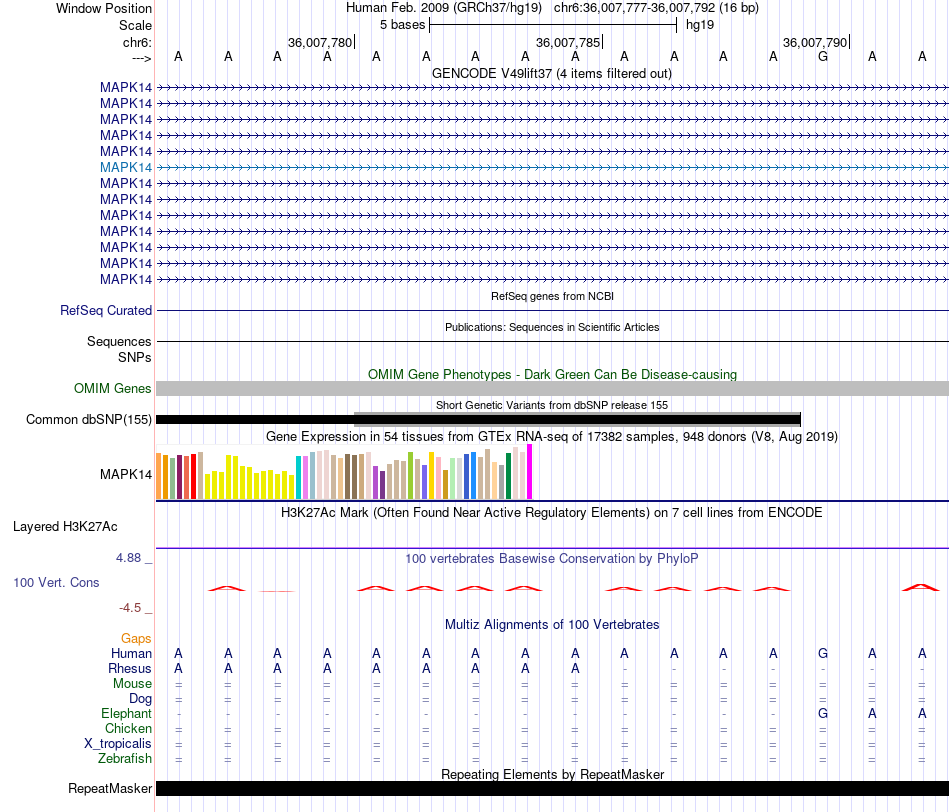Click the -4.5 conservation scale minimum
Screen dimensions: 950x812
click(x=130, y=608)
